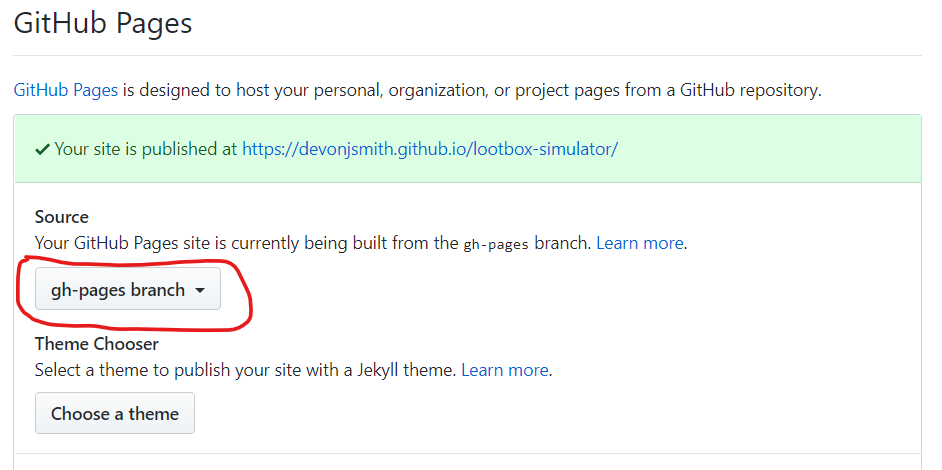This screenshot has height=470, width=942.
Task: Click the green published checkmark icon
Action: click(42, 150)
